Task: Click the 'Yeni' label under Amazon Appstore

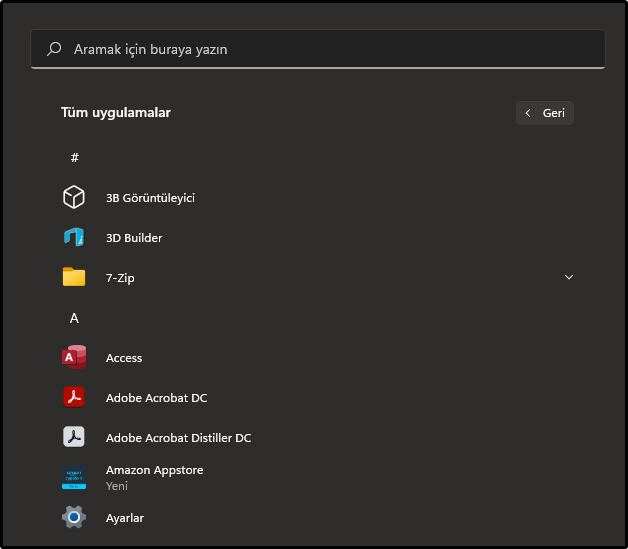Action: 117,486
